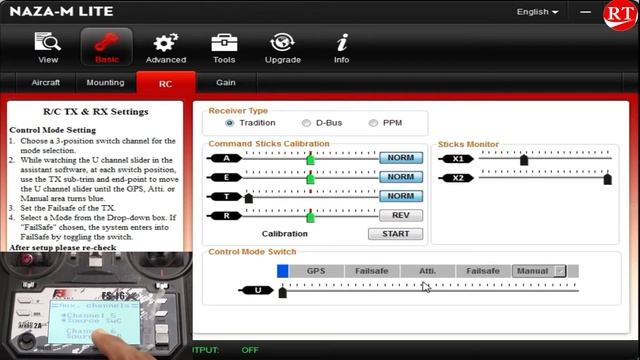Viewport: 640px width, 360px height.
Task: Click the channel A label
Action: [226, 158]
